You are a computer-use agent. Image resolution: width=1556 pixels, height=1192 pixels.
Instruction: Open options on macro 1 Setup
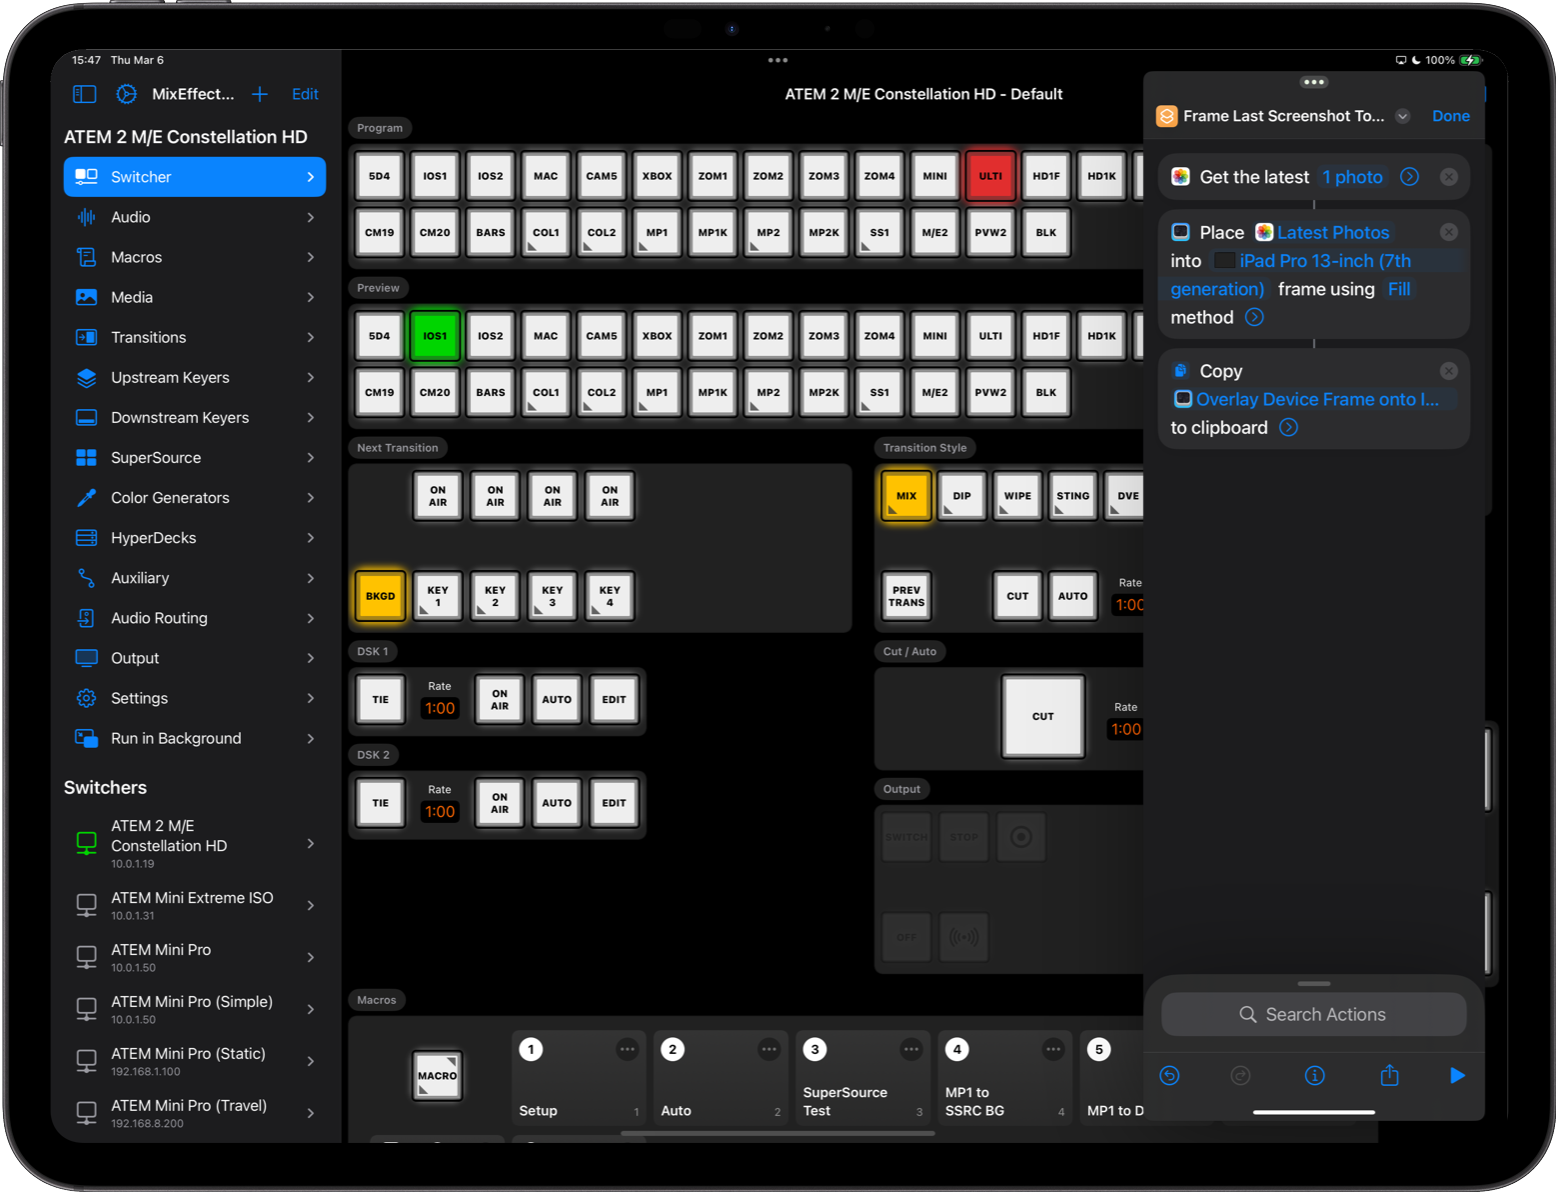coord(627,1049)
